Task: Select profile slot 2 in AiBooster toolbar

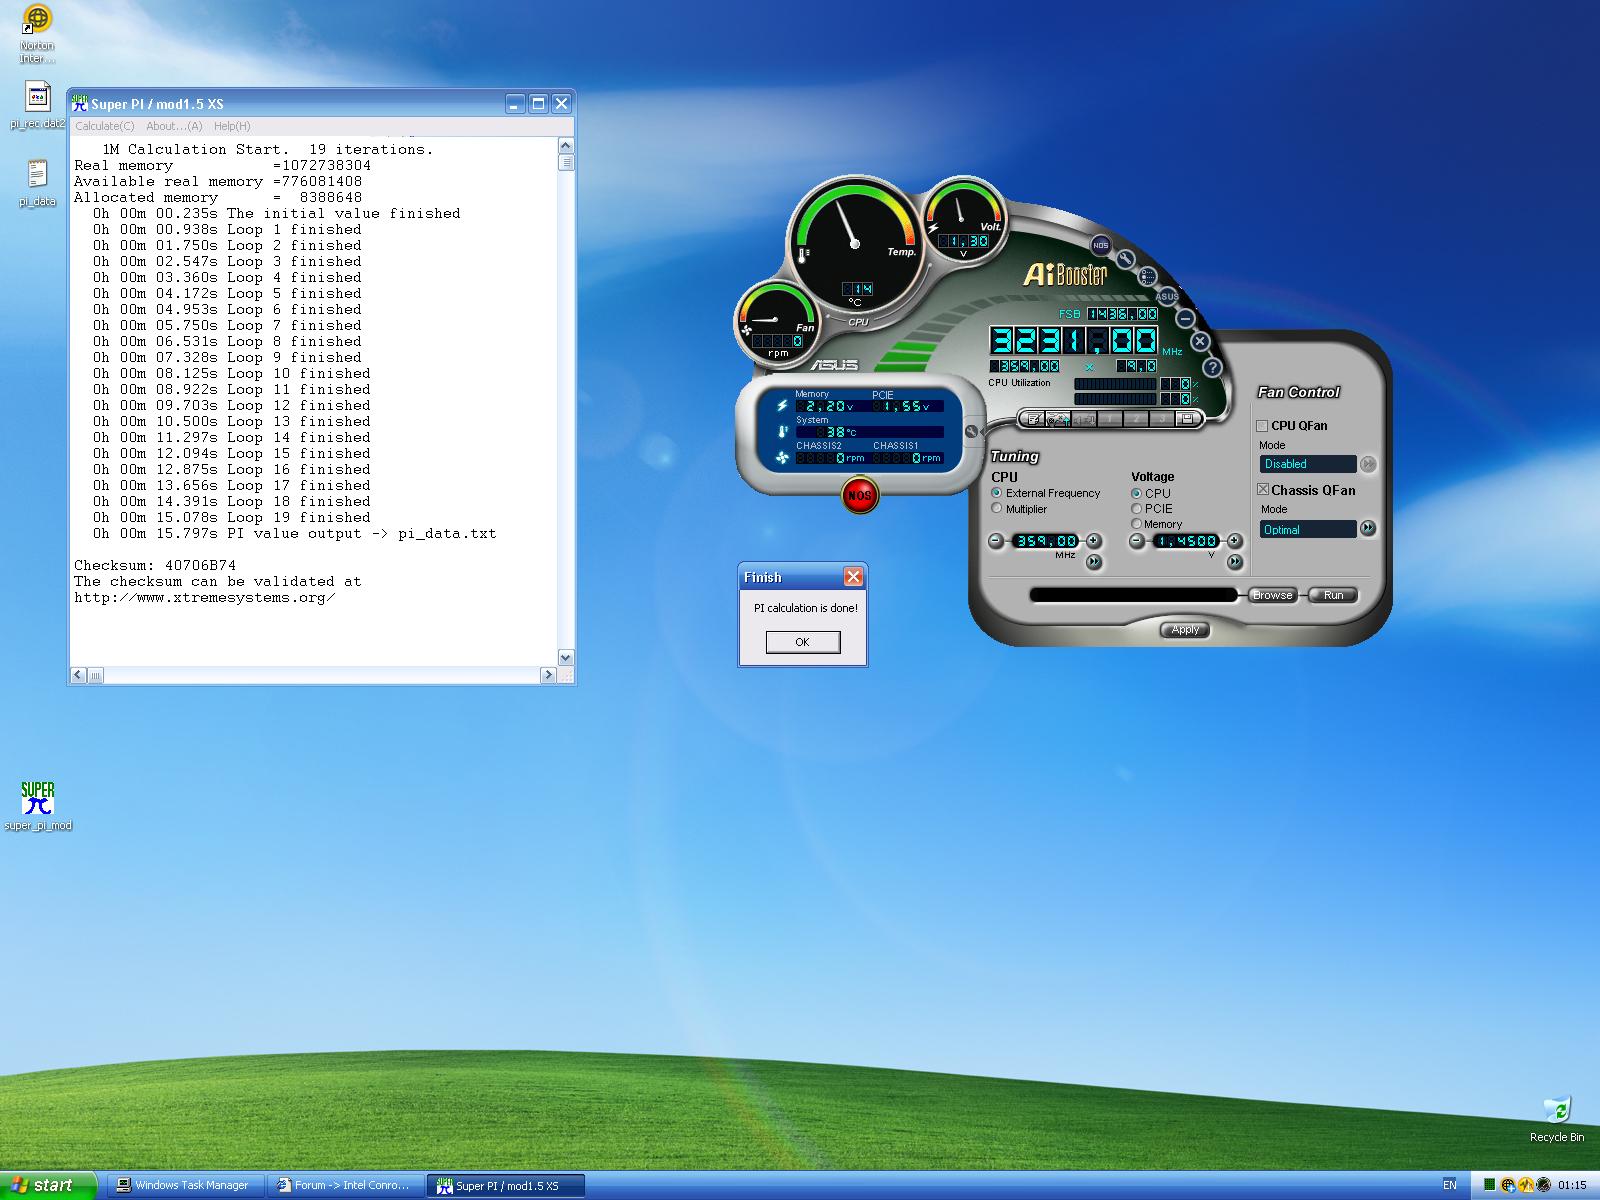Action: [1136, 419]
